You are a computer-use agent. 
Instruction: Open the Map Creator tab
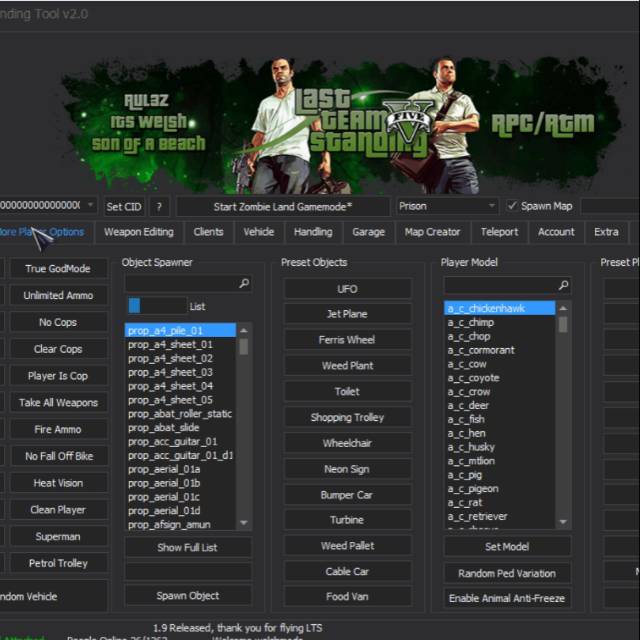click(432, 232)
